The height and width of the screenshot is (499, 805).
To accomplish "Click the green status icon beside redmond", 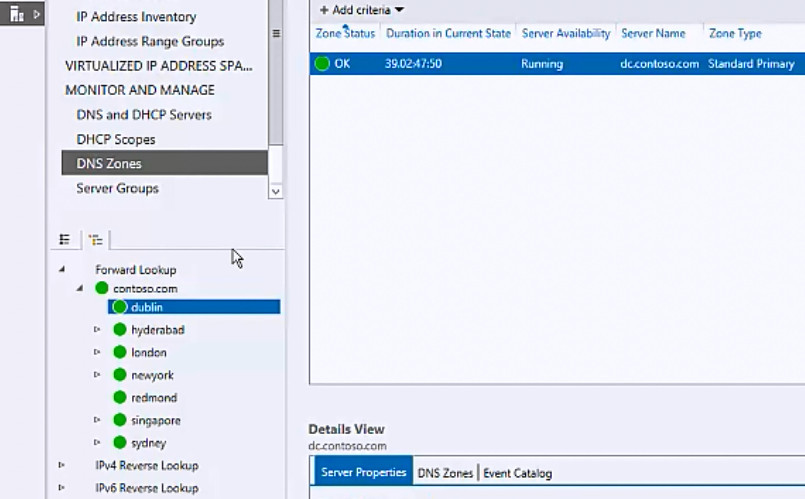I will [x=120, y=398].
